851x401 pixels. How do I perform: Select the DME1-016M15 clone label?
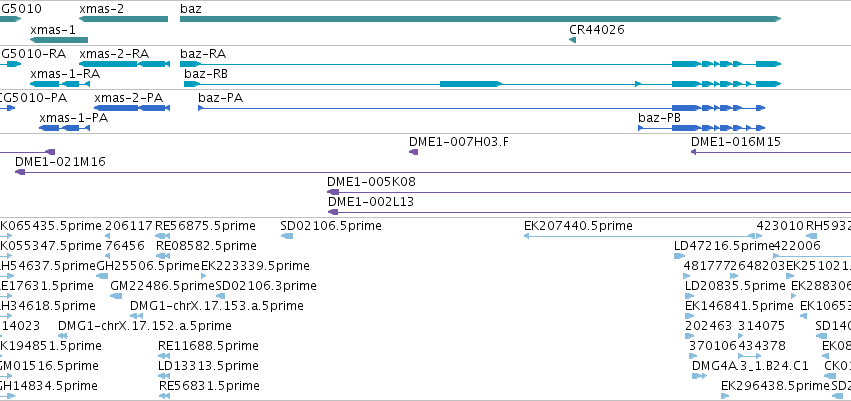[735, 142]
